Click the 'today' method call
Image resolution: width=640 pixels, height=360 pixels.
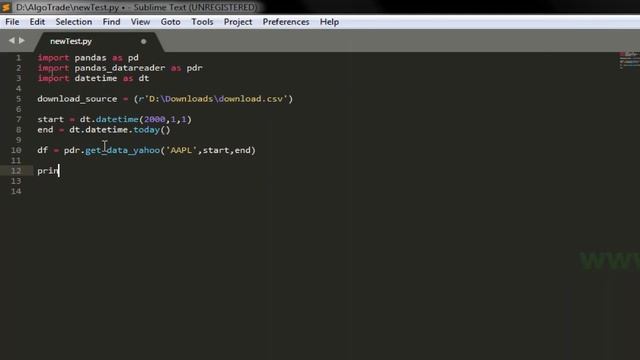pos(147,130)
